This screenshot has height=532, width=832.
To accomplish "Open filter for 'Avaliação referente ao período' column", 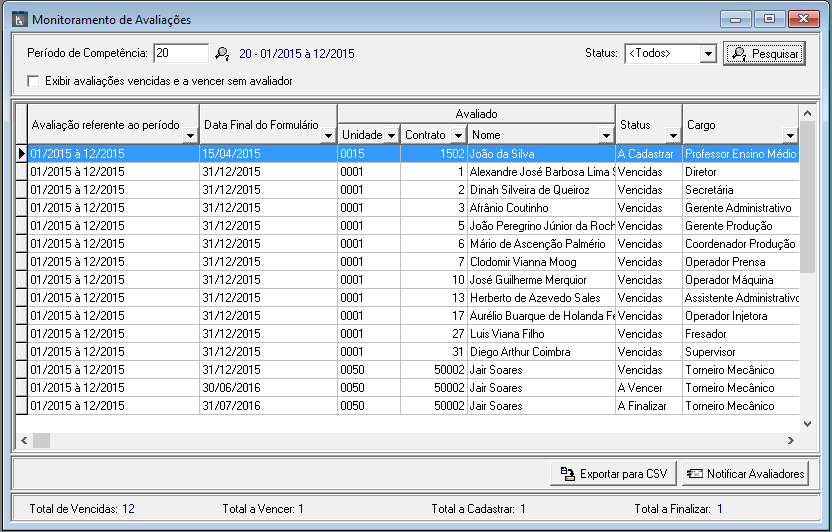I will click(x=190, y=137).
